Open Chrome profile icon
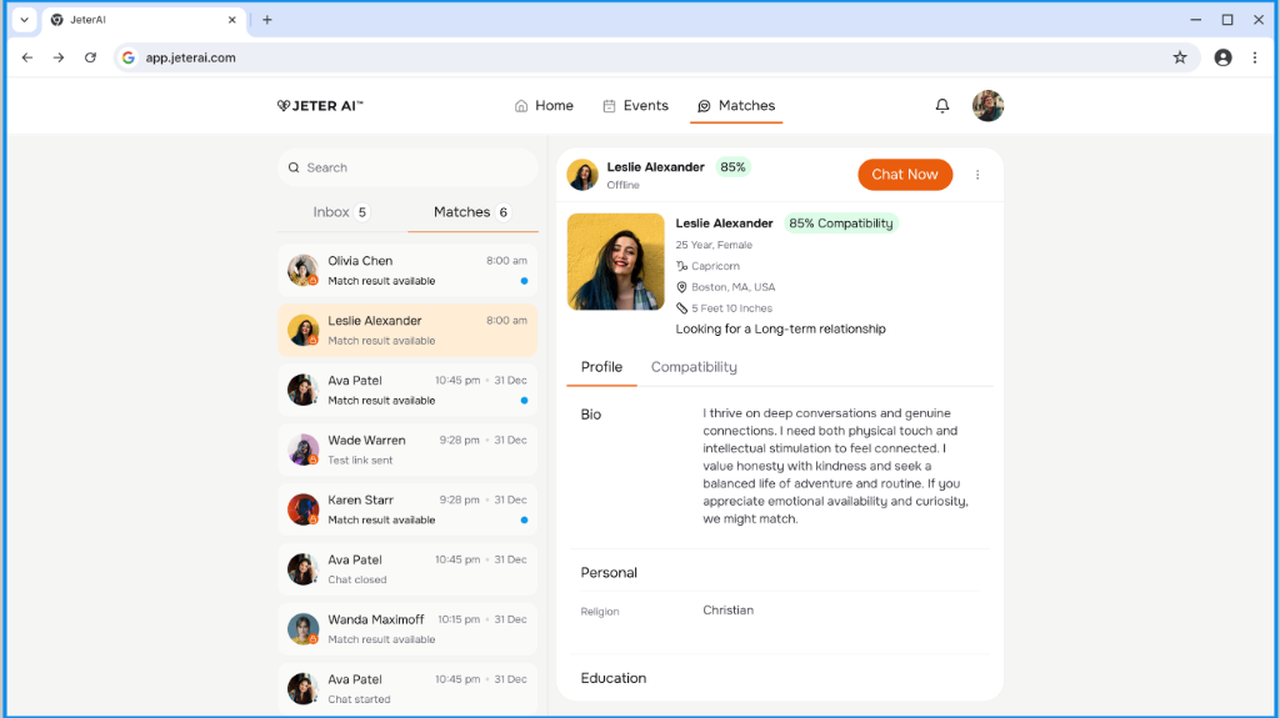 1223,58
